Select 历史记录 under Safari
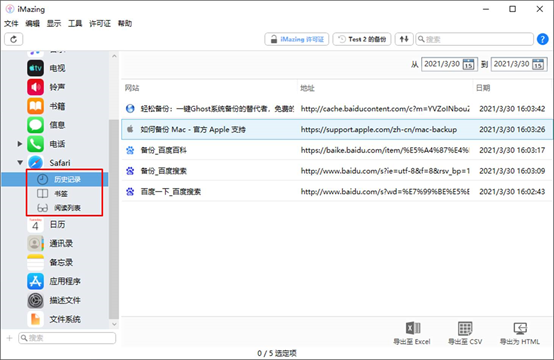554x360 pixels. (55, 179)
